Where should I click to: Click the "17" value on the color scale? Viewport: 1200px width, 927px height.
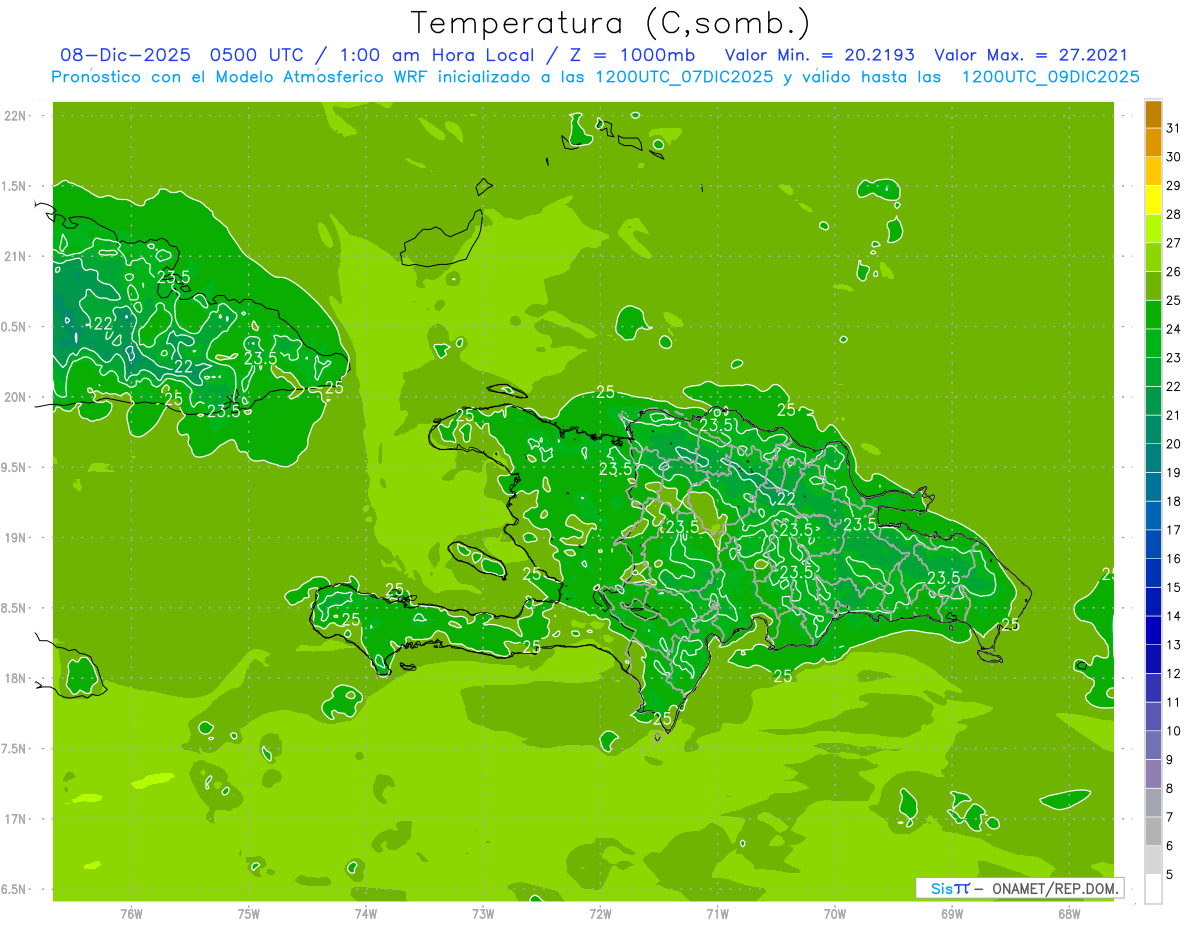click(x=1173, y=530)
